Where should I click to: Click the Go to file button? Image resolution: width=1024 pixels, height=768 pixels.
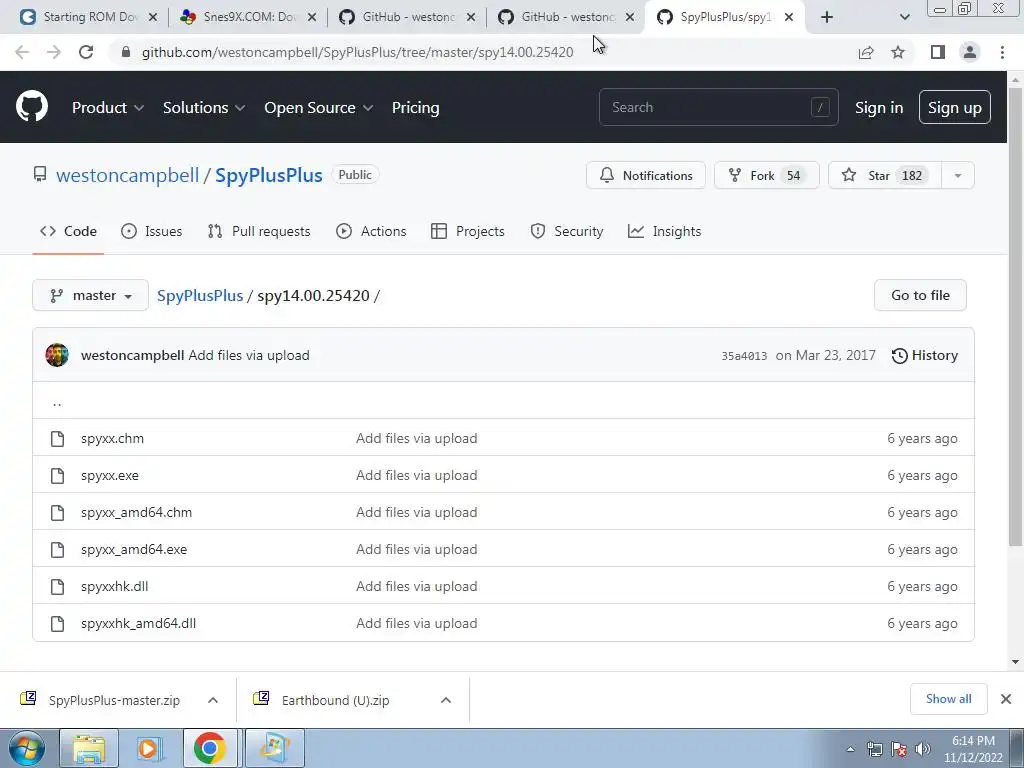point(920,295)
